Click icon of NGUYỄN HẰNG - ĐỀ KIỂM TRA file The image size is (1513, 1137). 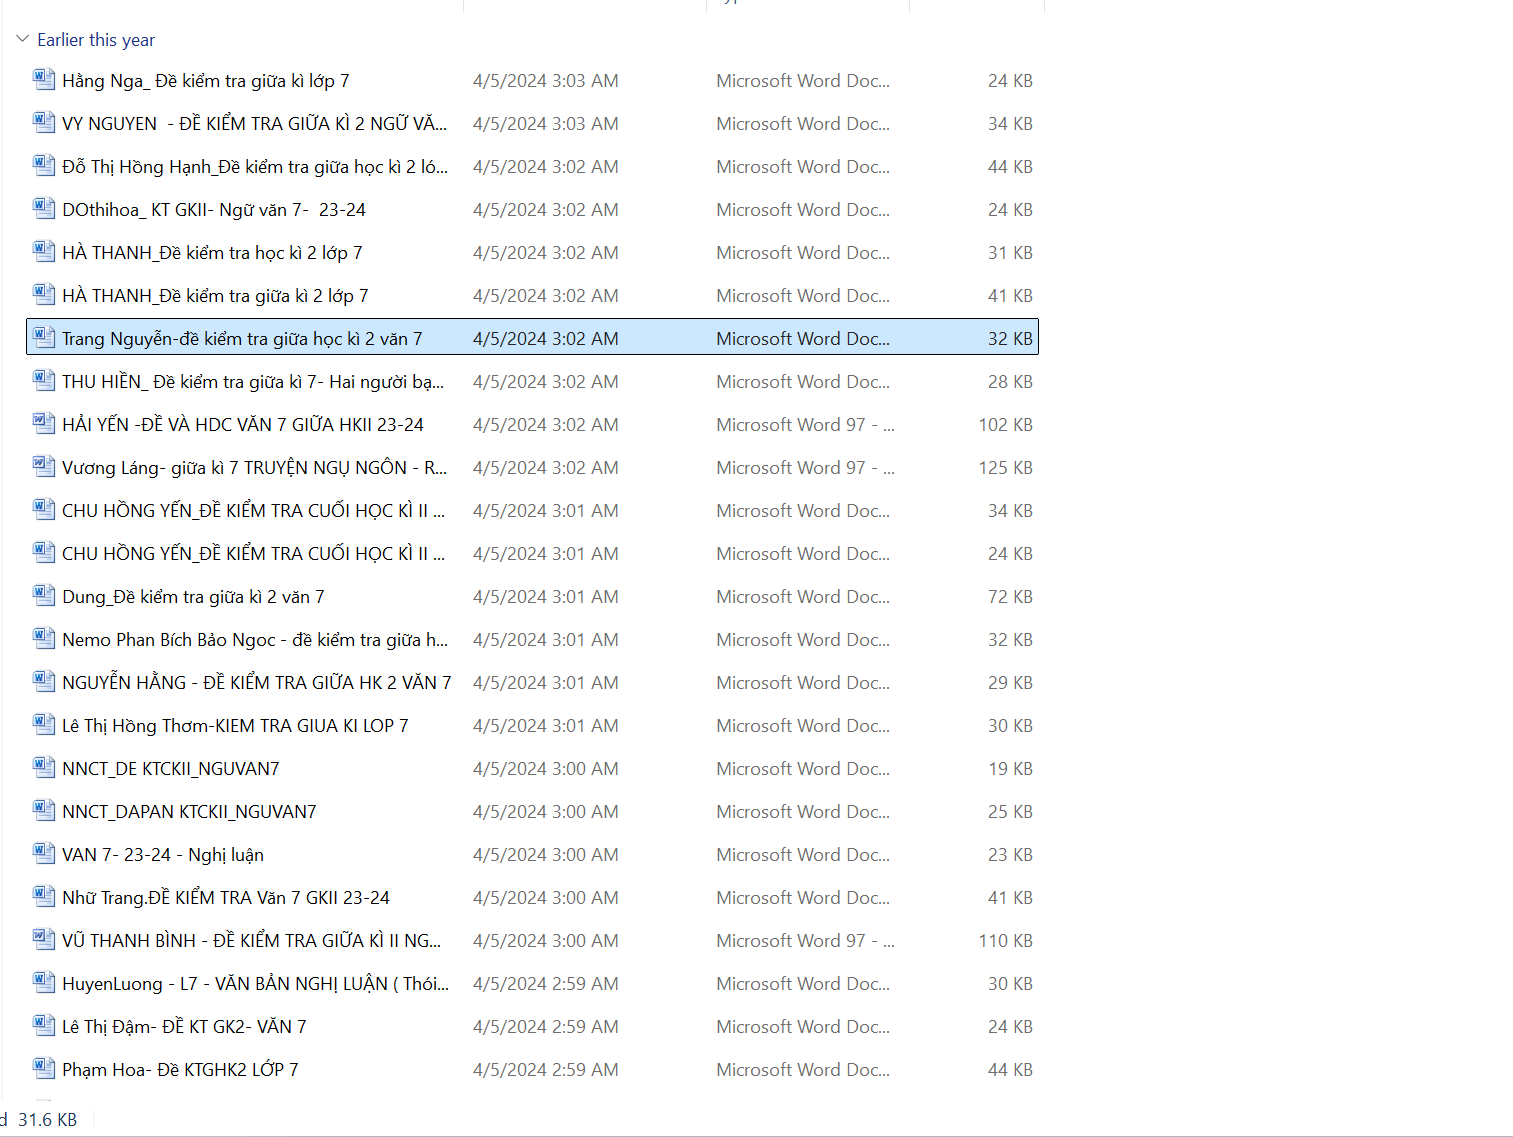click(44, 682)
